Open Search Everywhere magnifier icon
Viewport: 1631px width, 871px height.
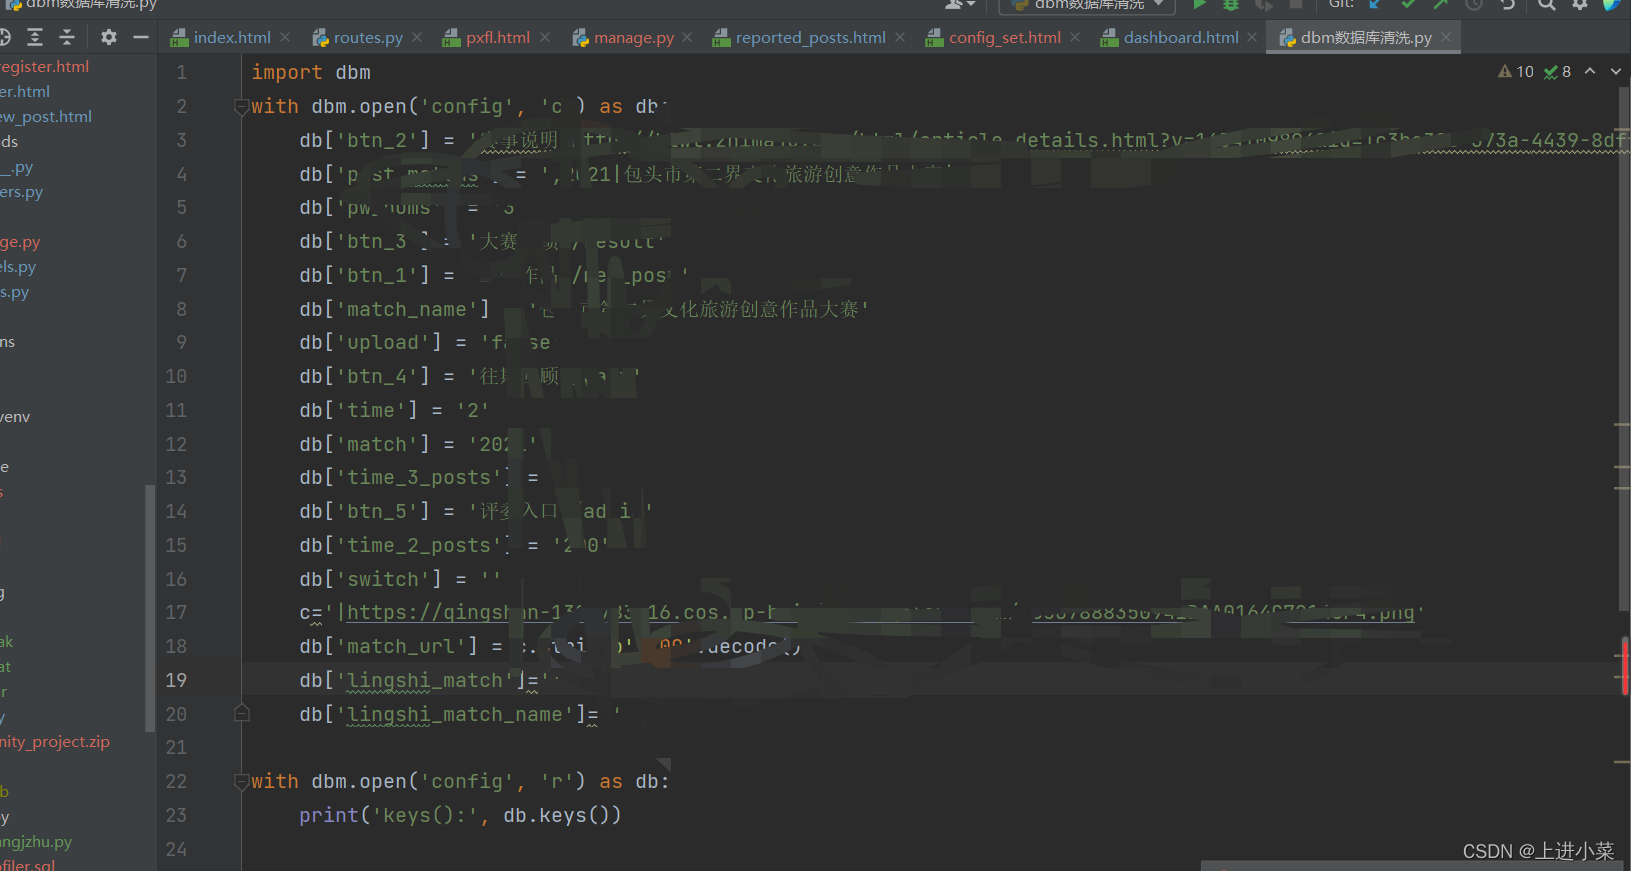[1547, 4]
